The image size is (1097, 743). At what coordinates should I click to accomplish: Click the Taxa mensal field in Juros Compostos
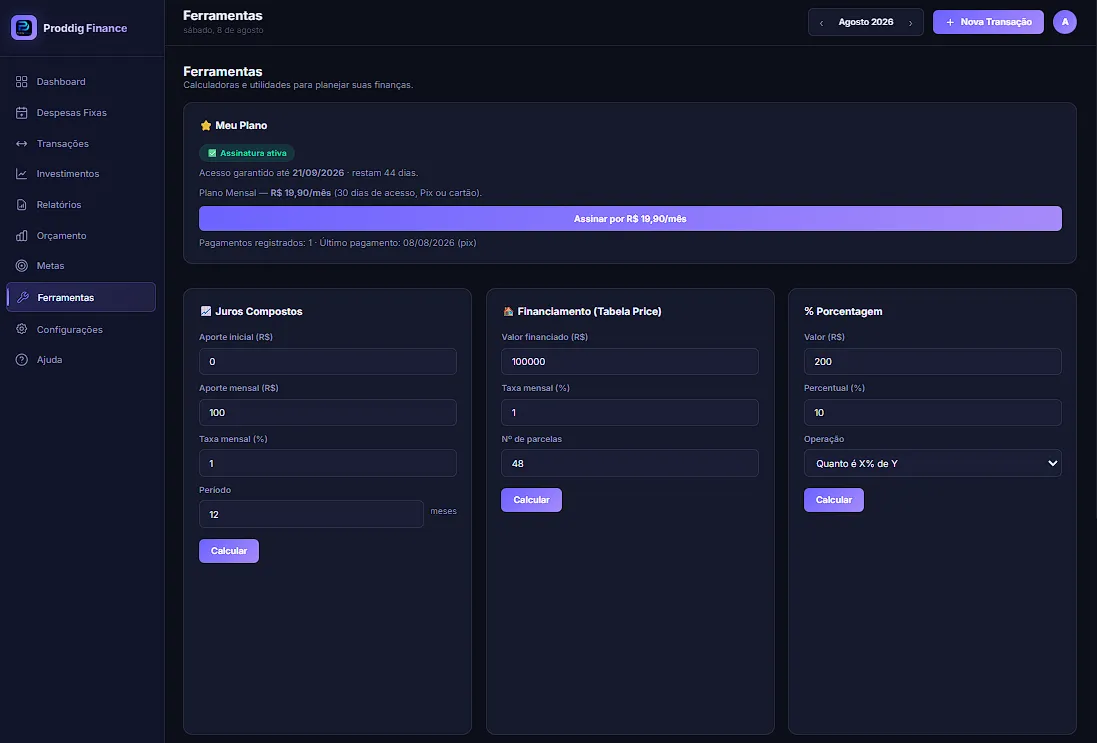coord(327,463)
